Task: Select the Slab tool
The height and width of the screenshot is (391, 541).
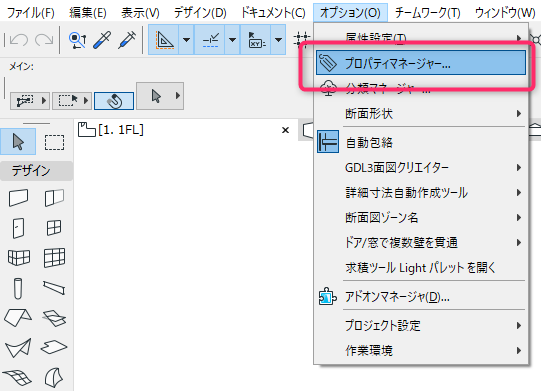Action: (x=54, y=347)
